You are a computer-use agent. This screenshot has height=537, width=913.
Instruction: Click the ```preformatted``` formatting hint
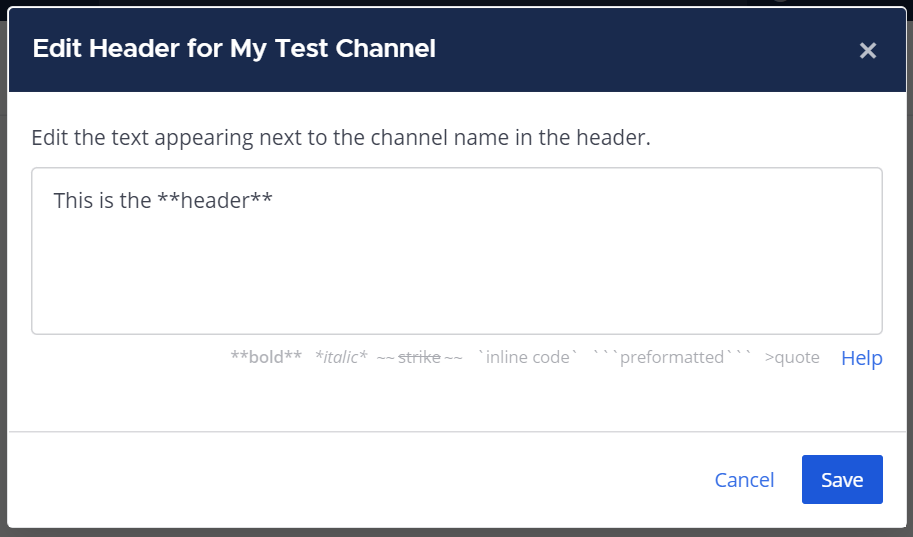(x=671, y=357)
